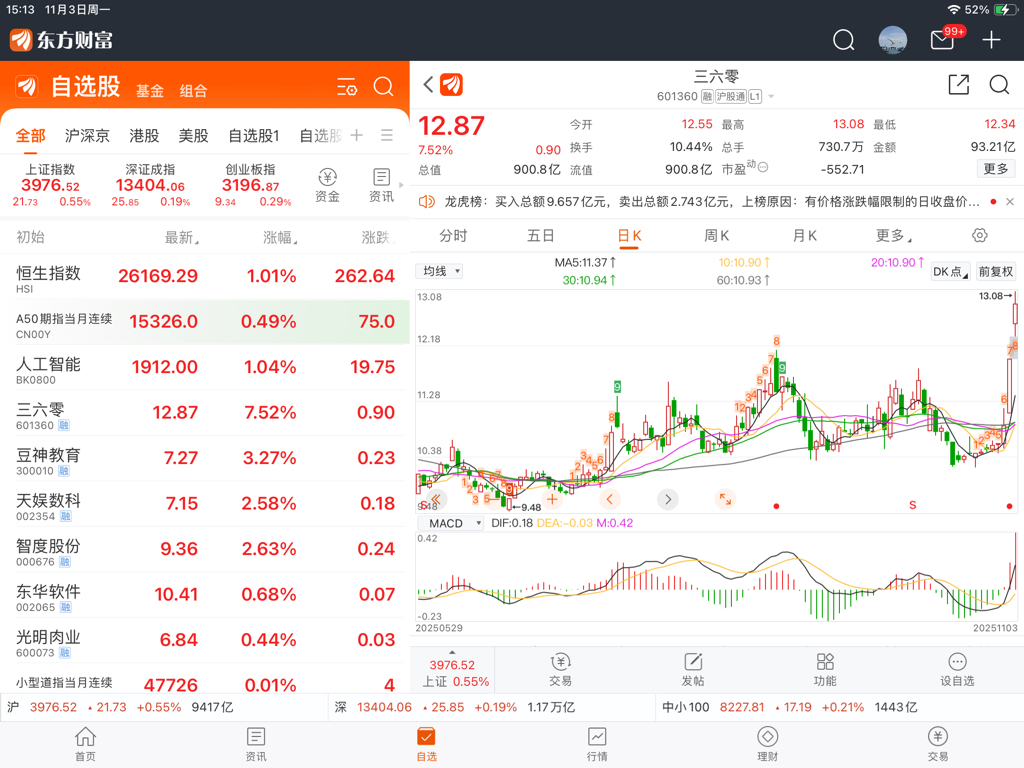Open the messages envelope icon
Viewport: 1024px width, 768px height.
point(942,40)
